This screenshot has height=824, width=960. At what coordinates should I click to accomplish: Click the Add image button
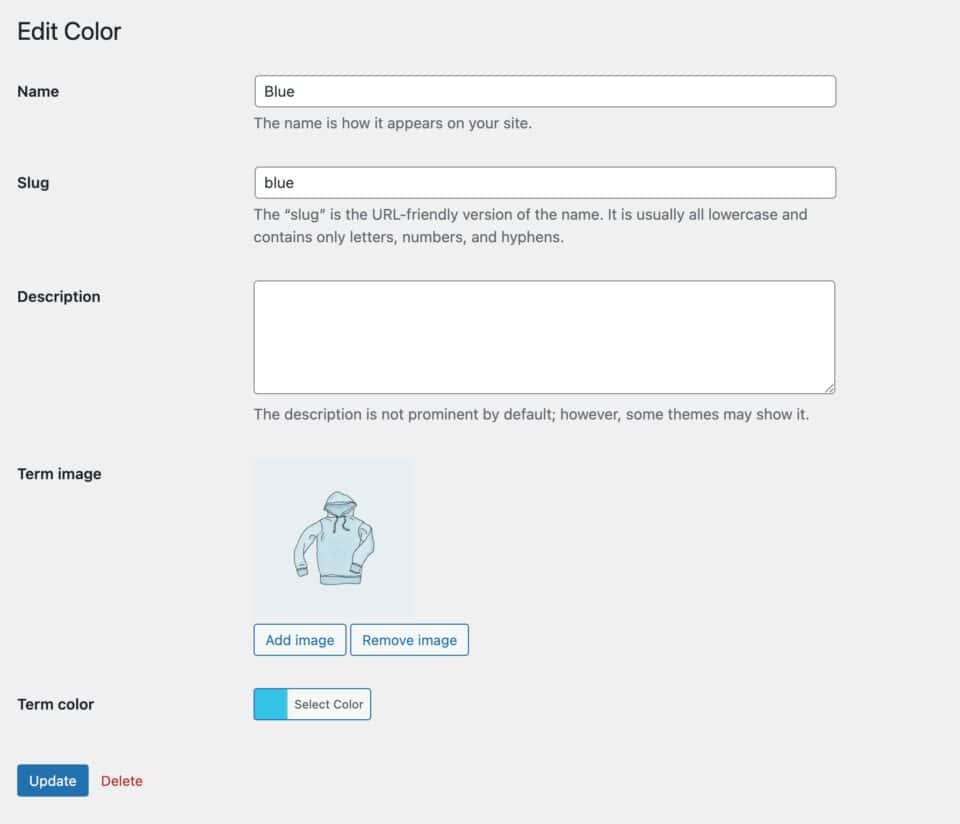pyautogui.click(x=300, y=640)
